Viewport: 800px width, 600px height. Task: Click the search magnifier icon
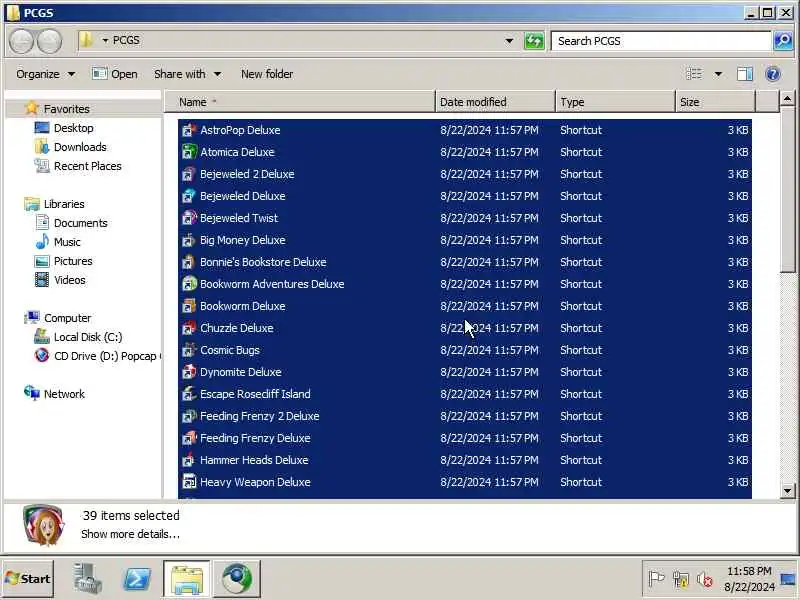click(783, 41)
